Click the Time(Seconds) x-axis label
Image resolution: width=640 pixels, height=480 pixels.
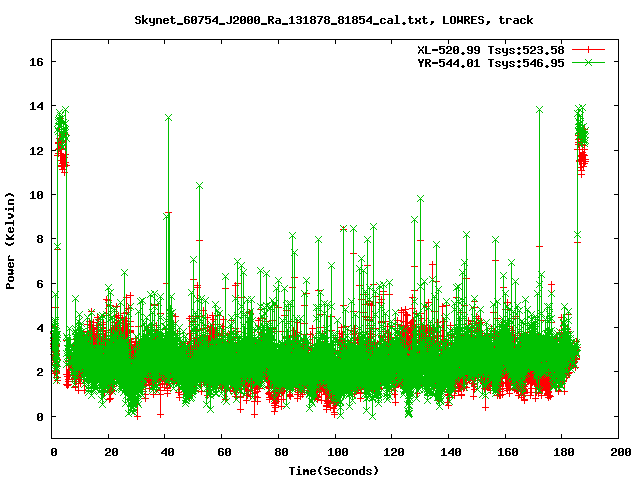click(x=334, y=471)
